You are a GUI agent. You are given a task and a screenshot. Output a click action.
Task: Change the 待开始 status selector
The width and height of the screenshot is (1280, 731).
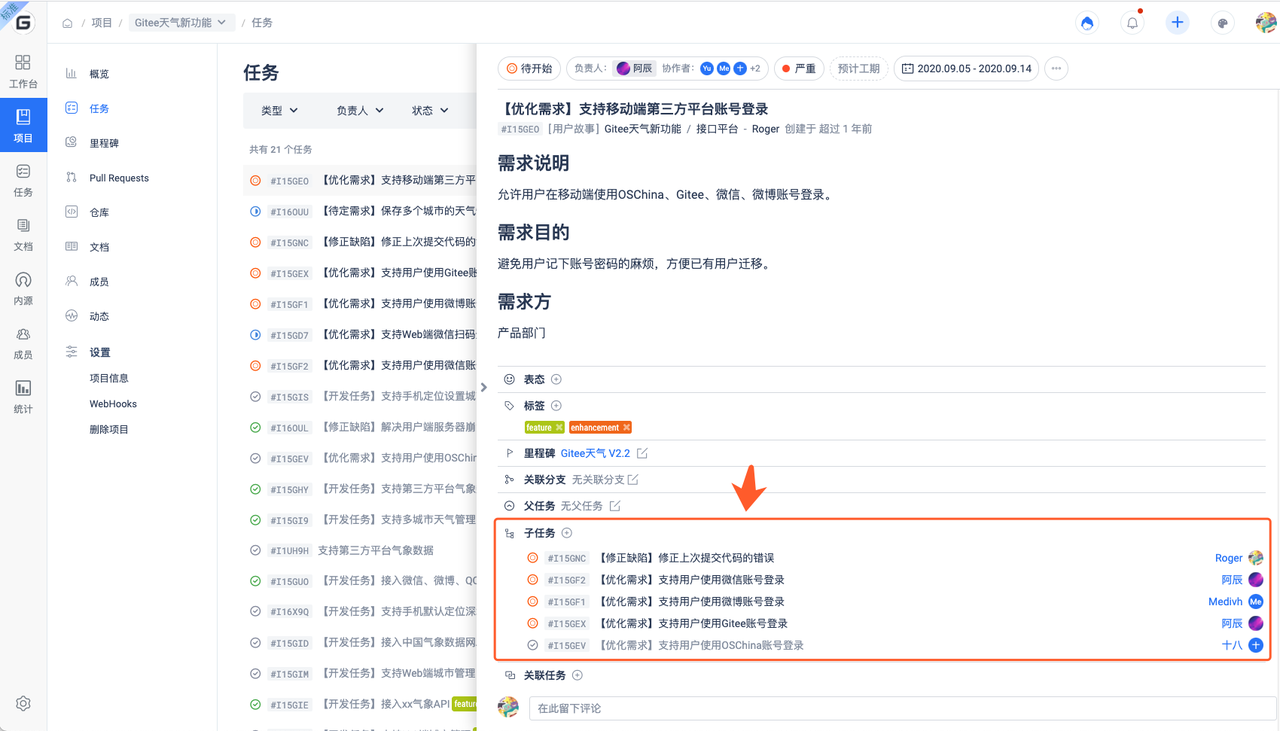click(x=529, y=69)
